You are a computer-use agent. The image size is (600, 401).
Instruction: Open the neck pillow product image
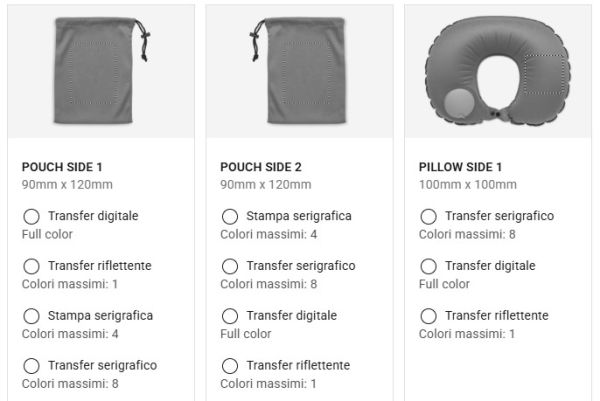498,71
